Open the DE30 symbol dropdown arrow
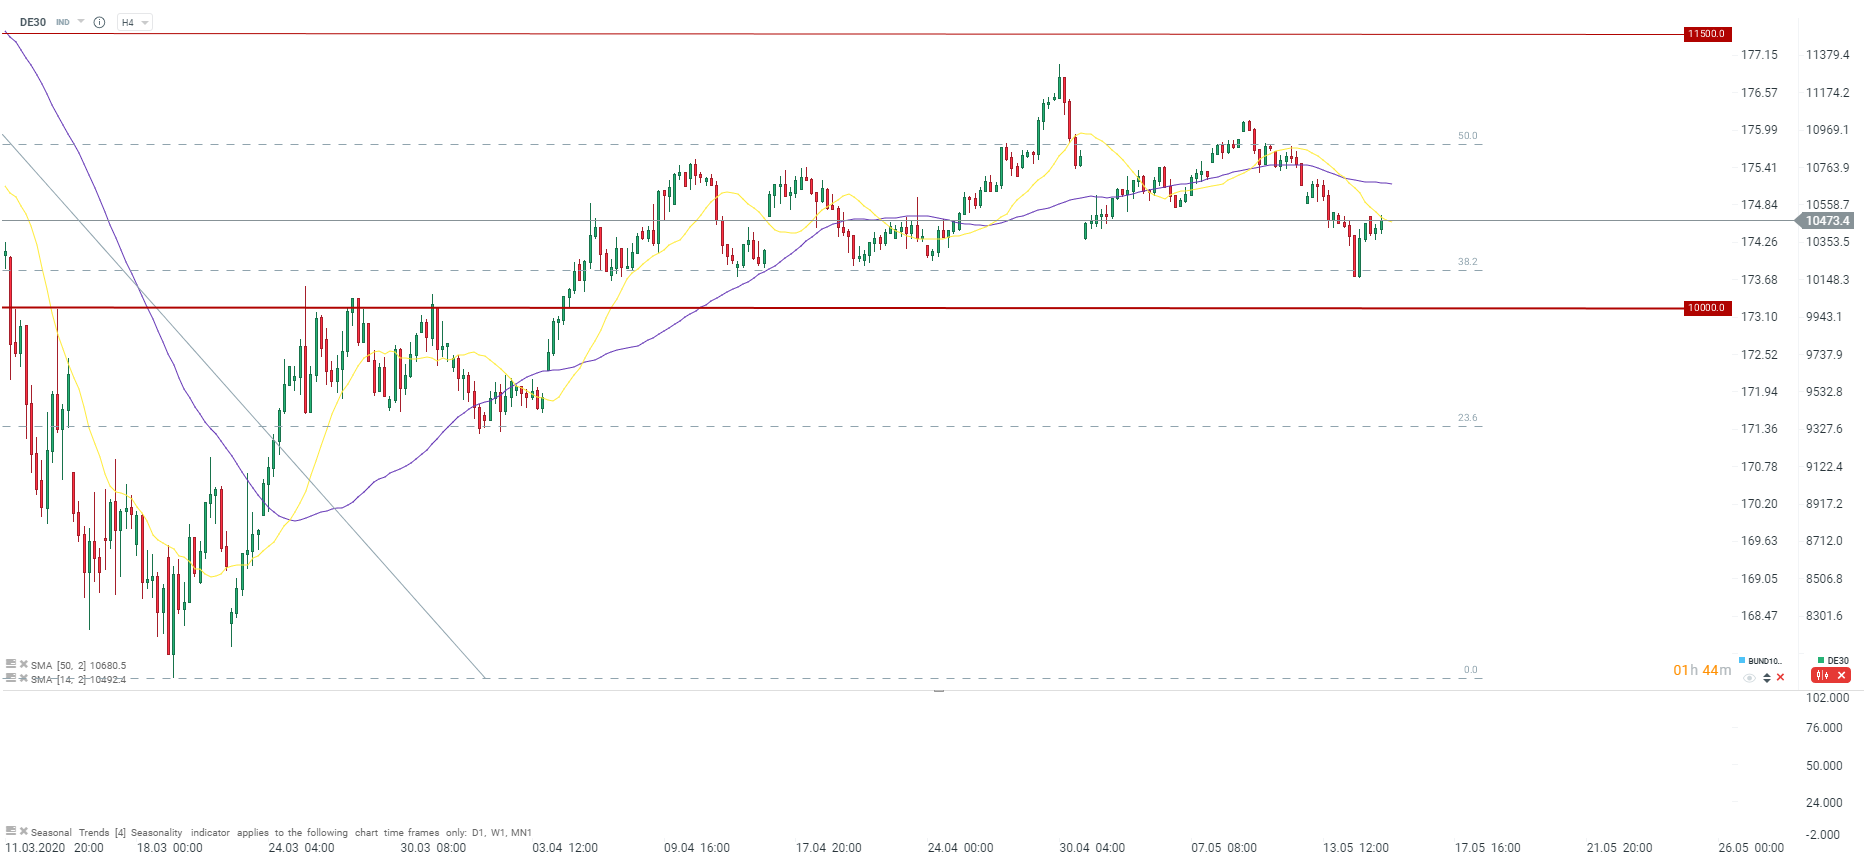 (81, 21)
